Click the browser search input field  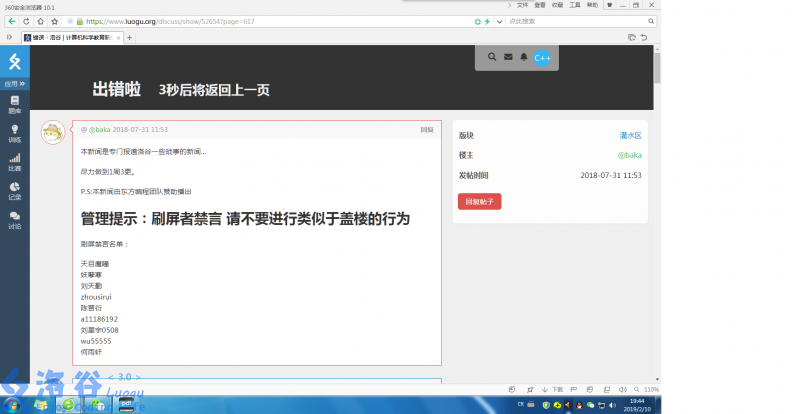[x=560, y=20]
